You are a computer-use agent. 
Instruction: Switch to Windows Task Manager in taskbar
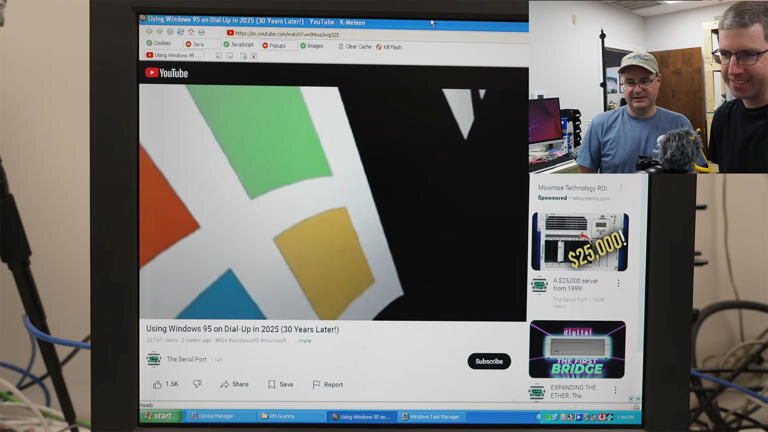pyautogui.click(x=431, y=417)
